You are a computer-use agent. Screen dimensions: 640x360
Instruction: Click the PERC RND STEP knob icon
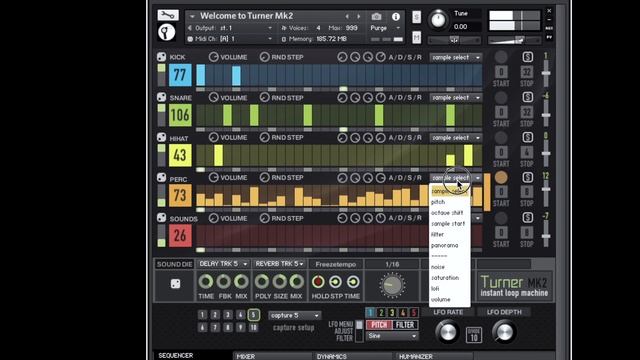tap(264, 178)
